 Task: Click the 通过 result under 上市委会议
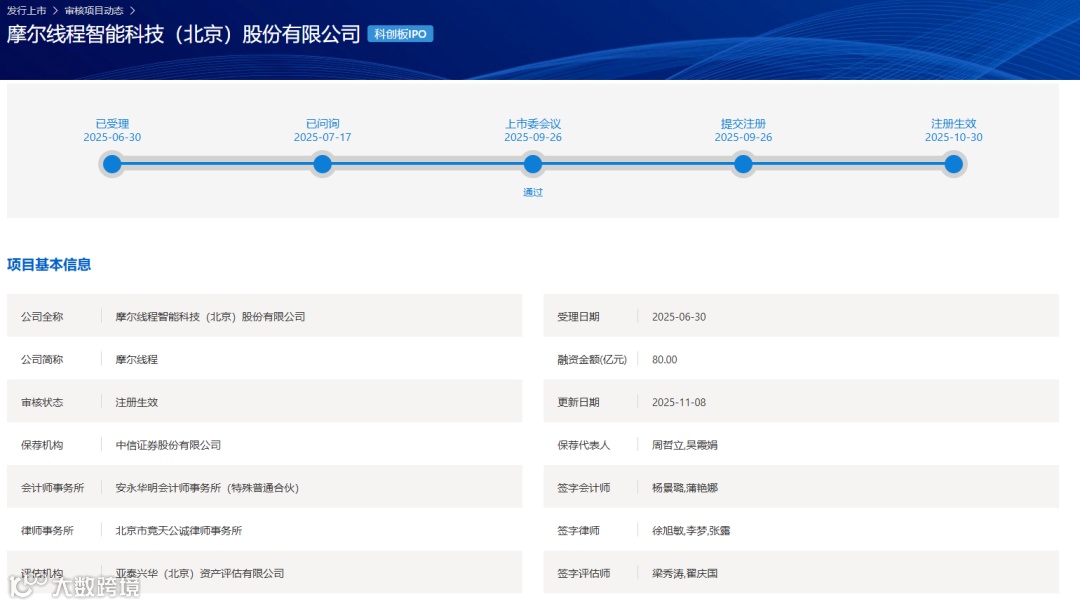532,192
